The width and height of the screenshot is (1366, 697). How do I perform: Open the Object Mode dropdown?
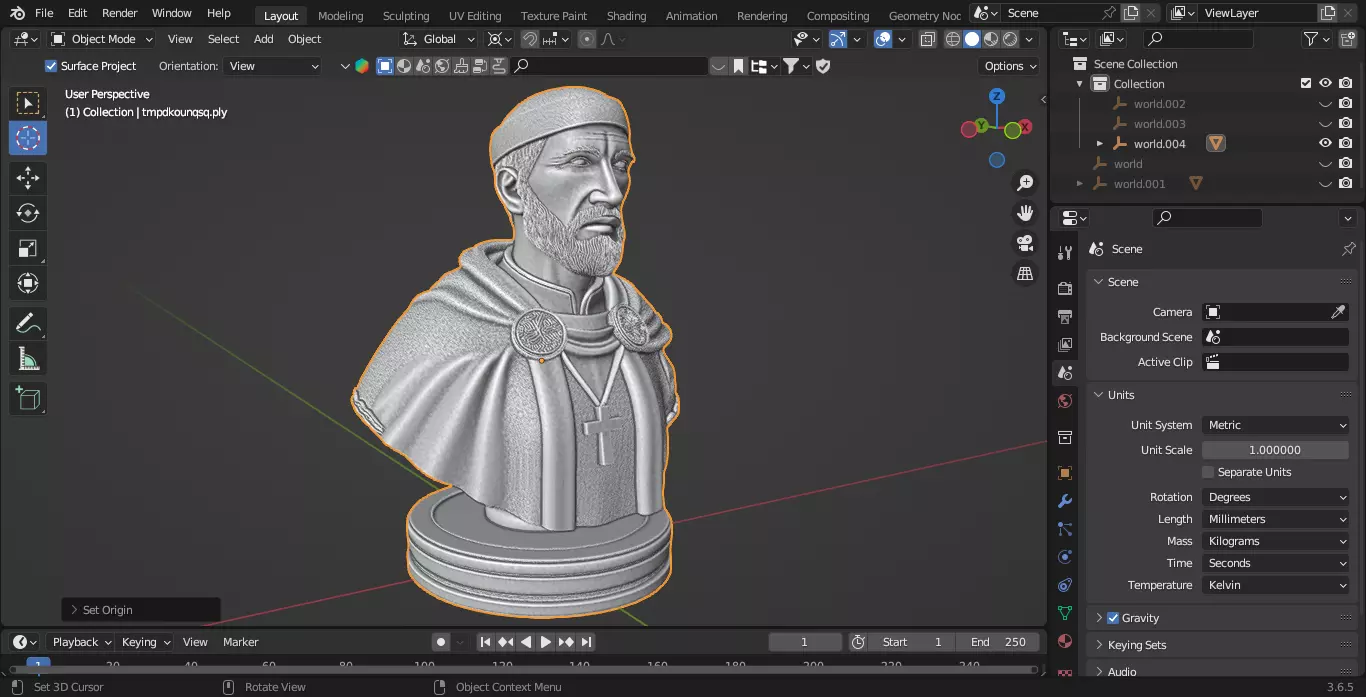[101, 39]
